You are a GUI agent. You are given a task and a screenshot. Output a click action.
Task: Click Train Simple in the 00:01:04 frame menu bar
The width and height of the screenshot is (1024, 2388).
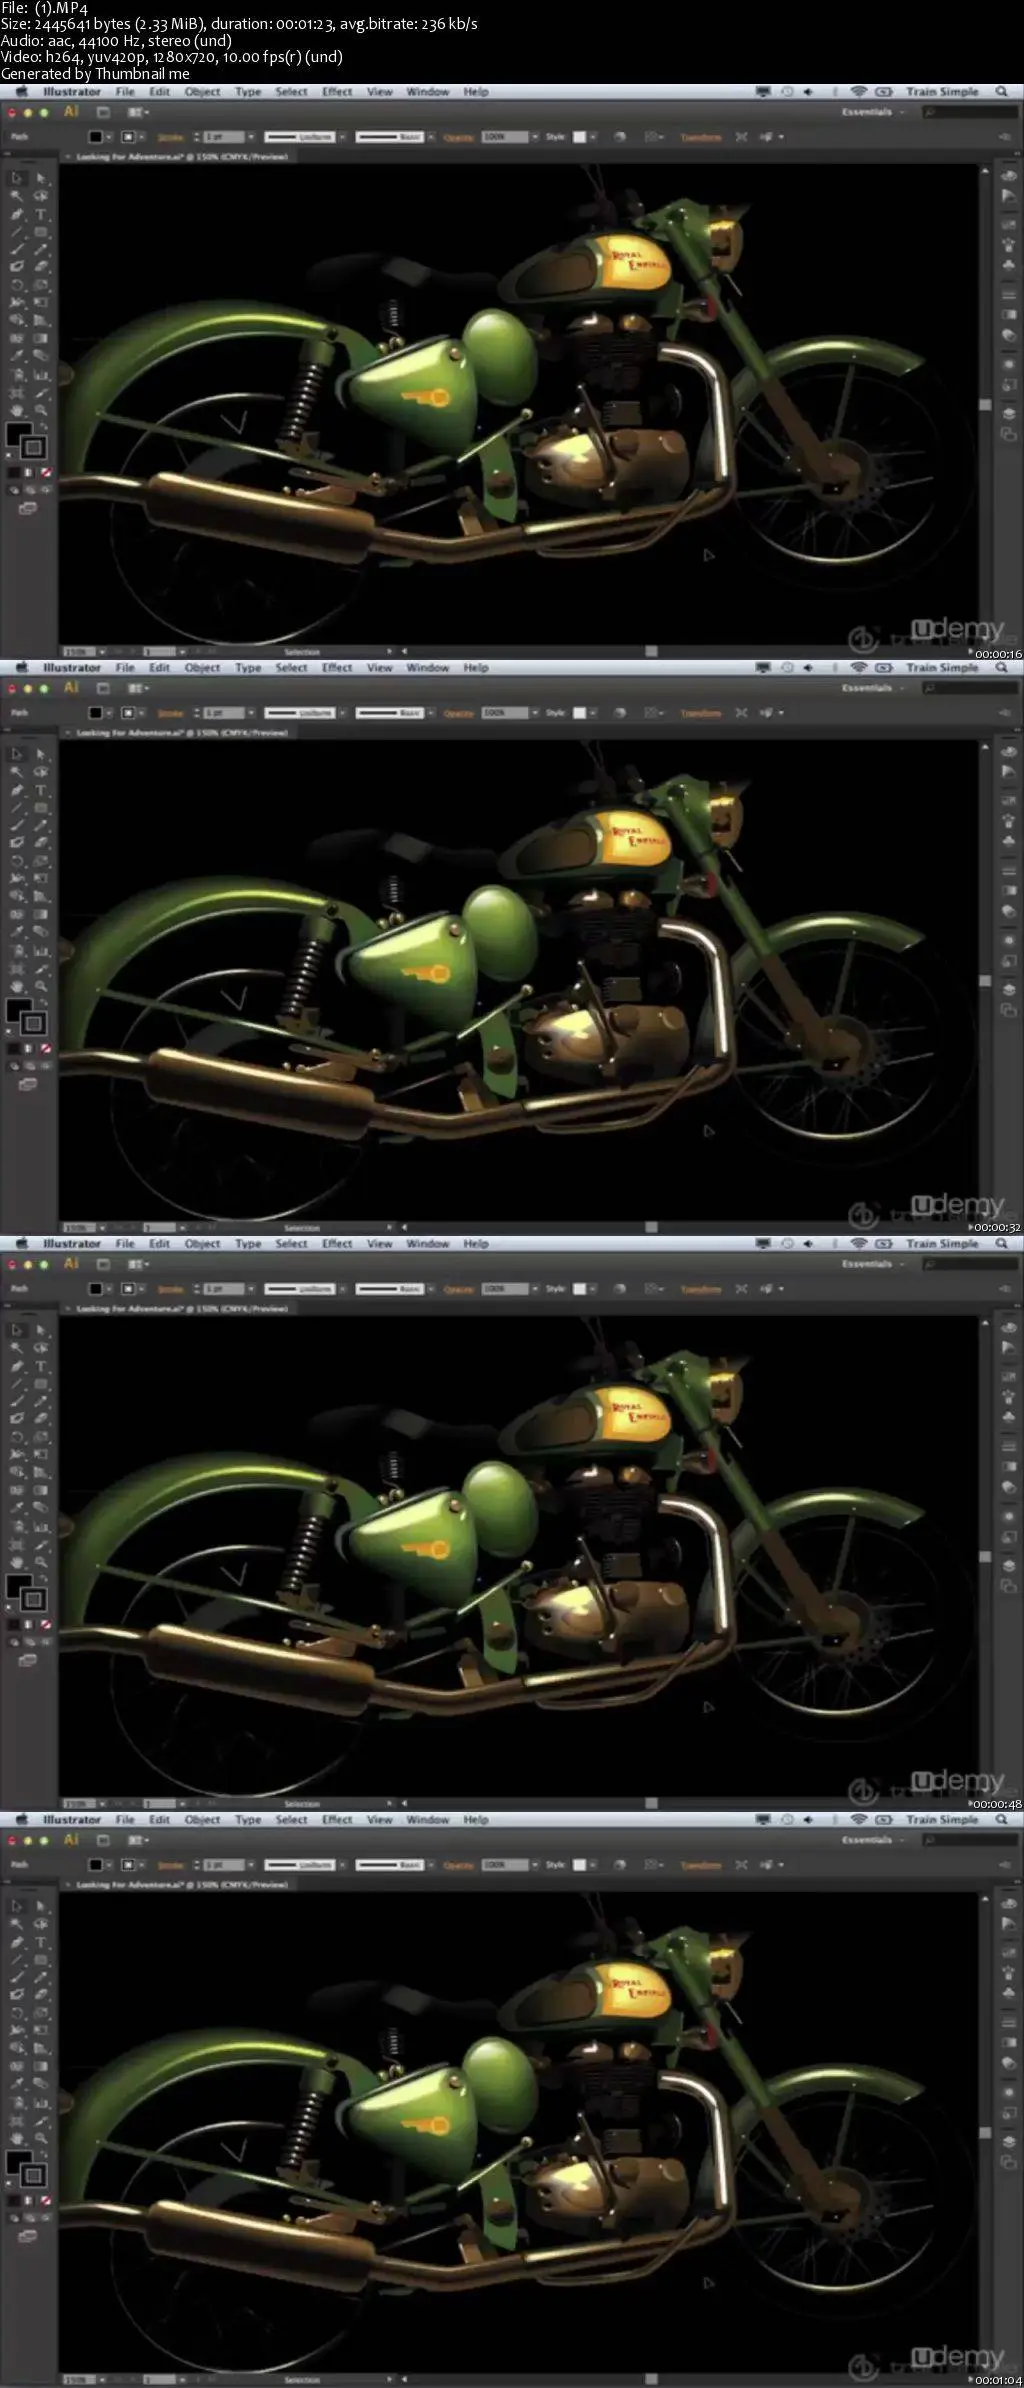[x=942, y=1819]
